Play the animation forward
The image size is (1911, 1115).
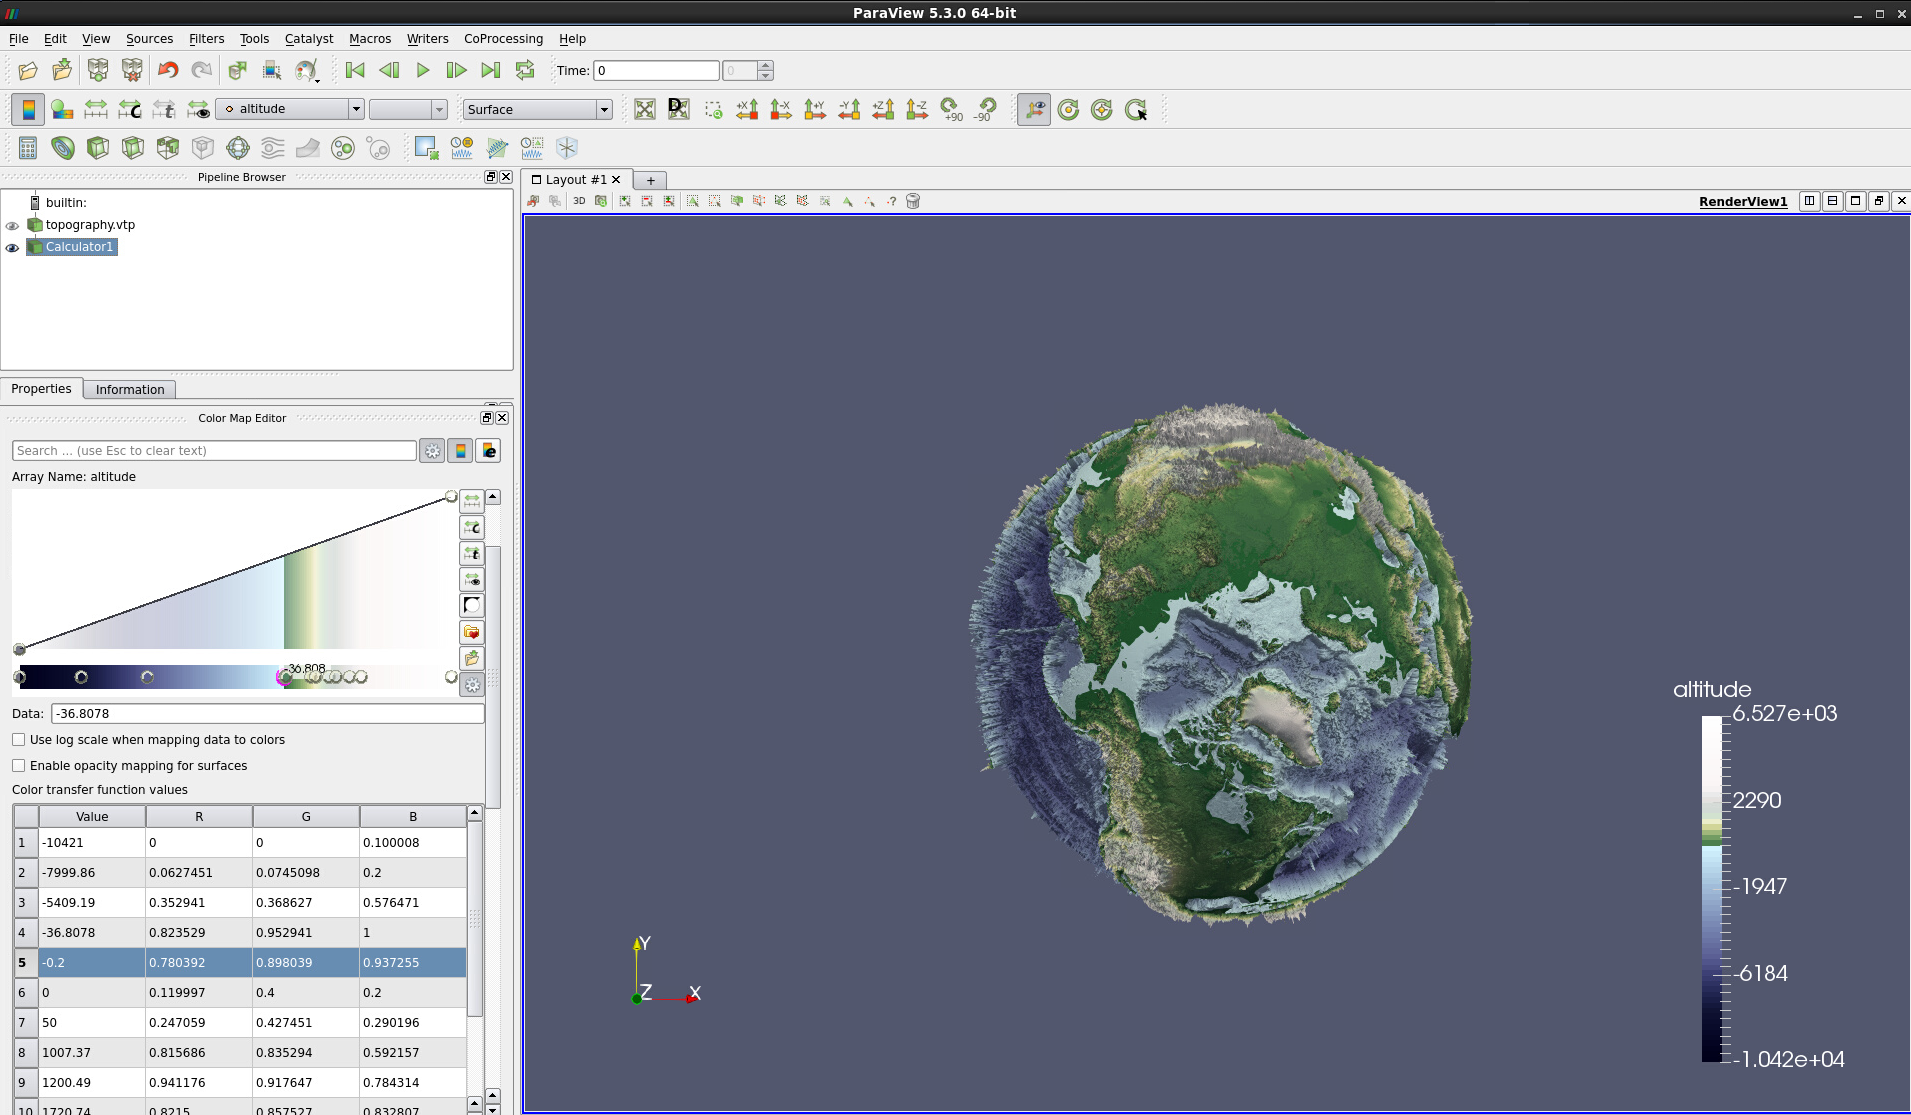click(x=422, y=70)
